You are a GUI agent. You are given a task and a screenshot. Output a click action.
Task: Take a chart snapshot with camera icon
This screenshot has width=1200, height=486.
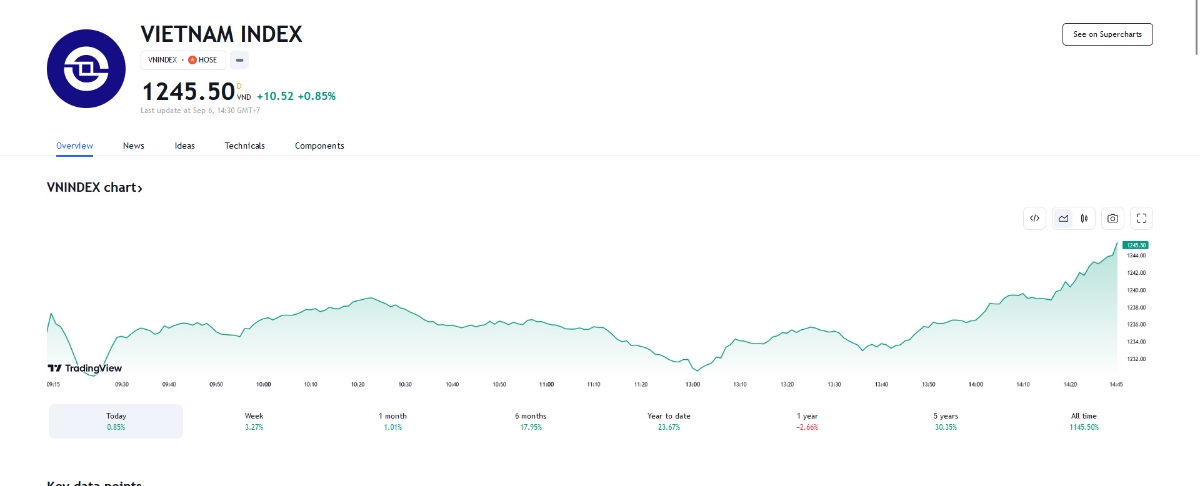pos(1112,218)
